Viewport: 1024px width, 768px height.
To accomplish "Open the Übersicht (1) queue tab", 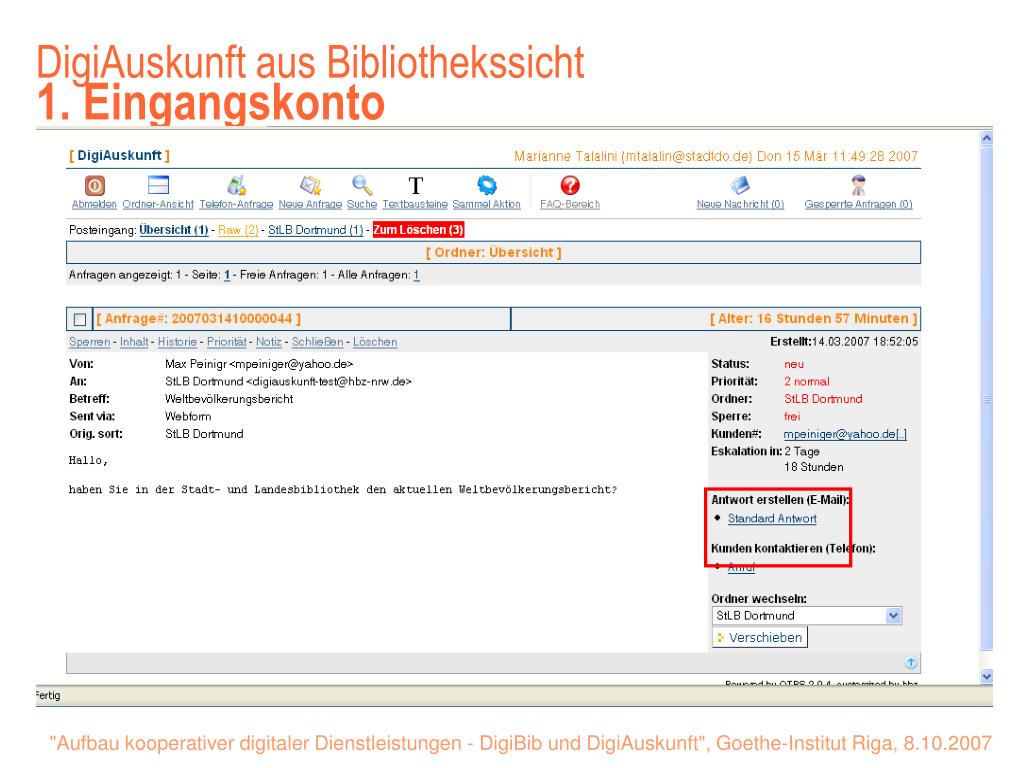I will coord(174,230).
